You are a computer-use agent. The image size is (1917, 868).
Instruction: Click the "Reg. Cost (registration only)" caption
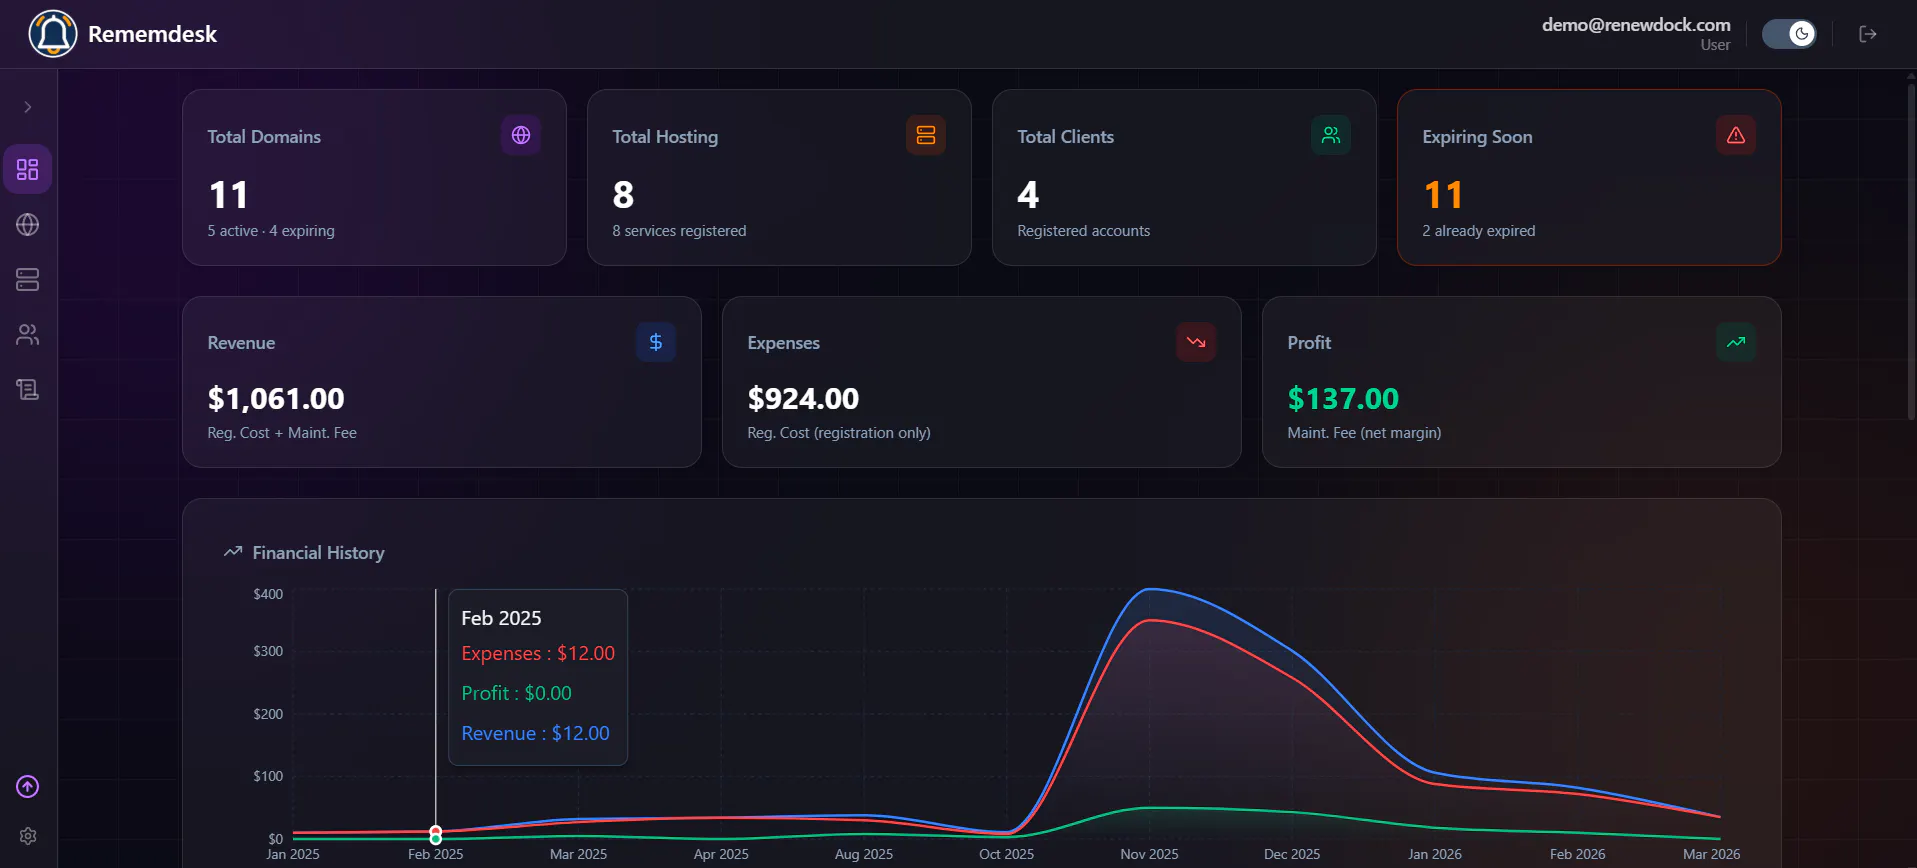[839, 433]
